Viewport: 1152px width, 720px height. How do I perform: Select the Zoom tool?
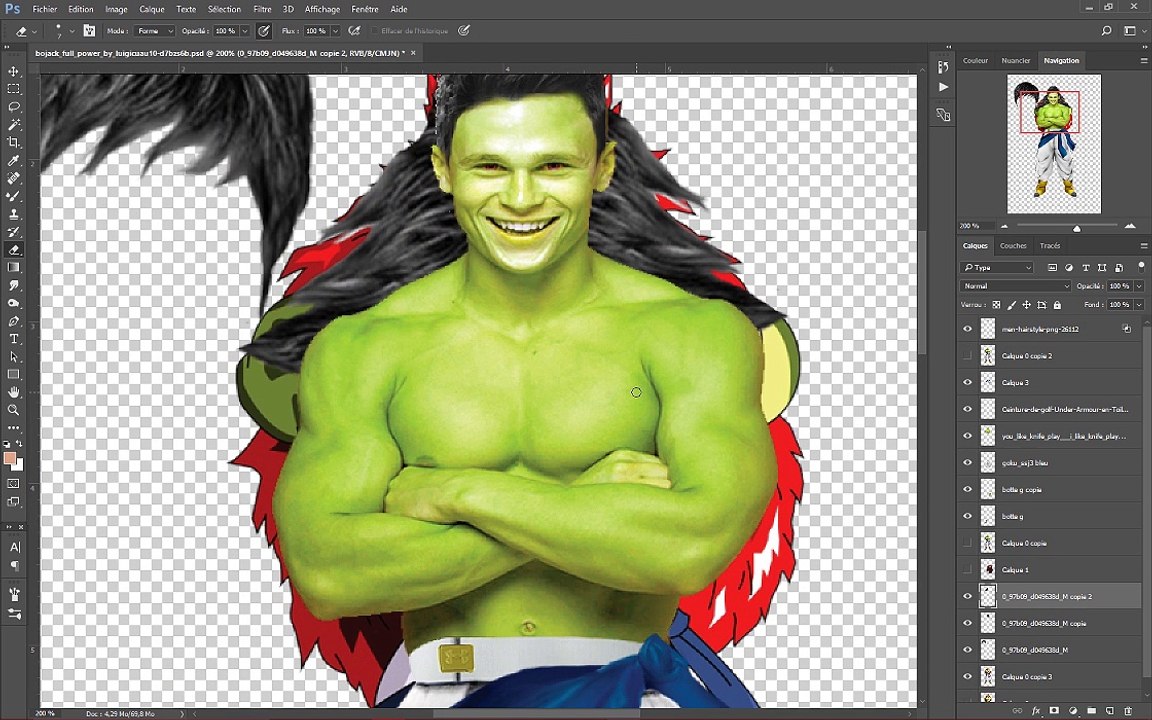pyautogui.click(x=13, y=410)
